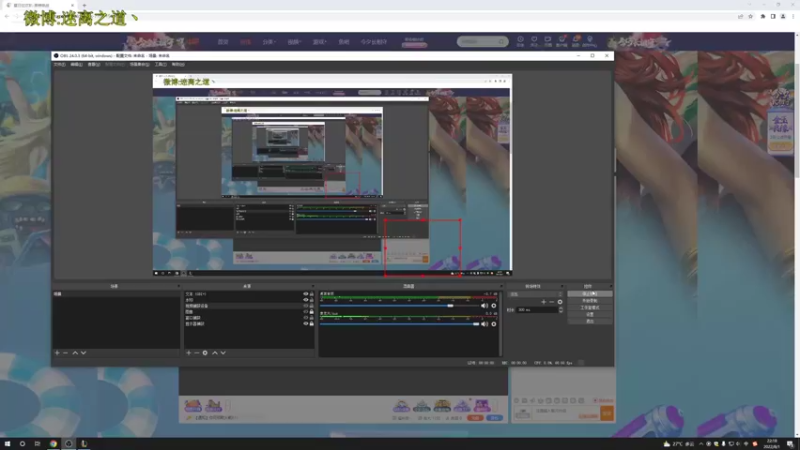This screenshot has height=450, width=800.
Task: Expand 分类 dropdown in website navigation
Action: click(x=269, y=42)
